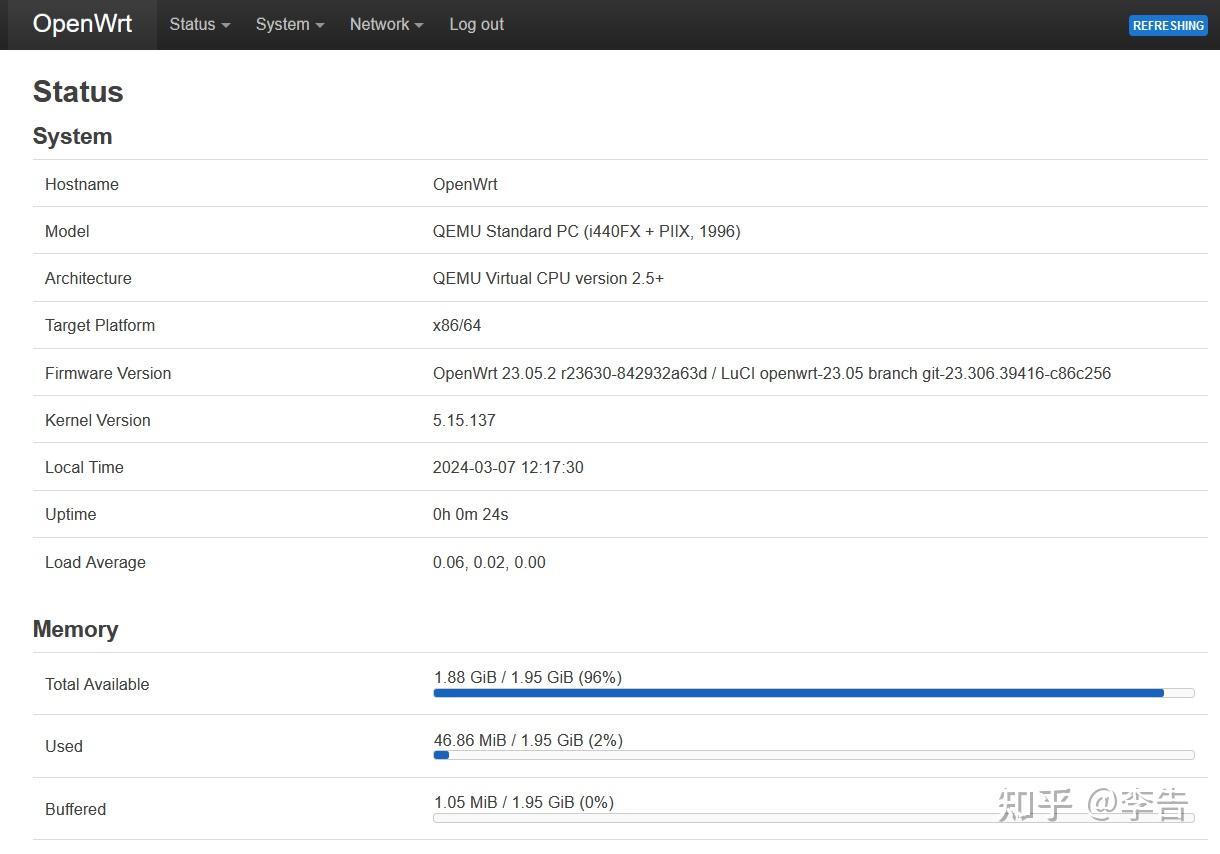Viewport: 1220px width, 854px height.
Task: Select the Load Average label
Action: point(95,562)
